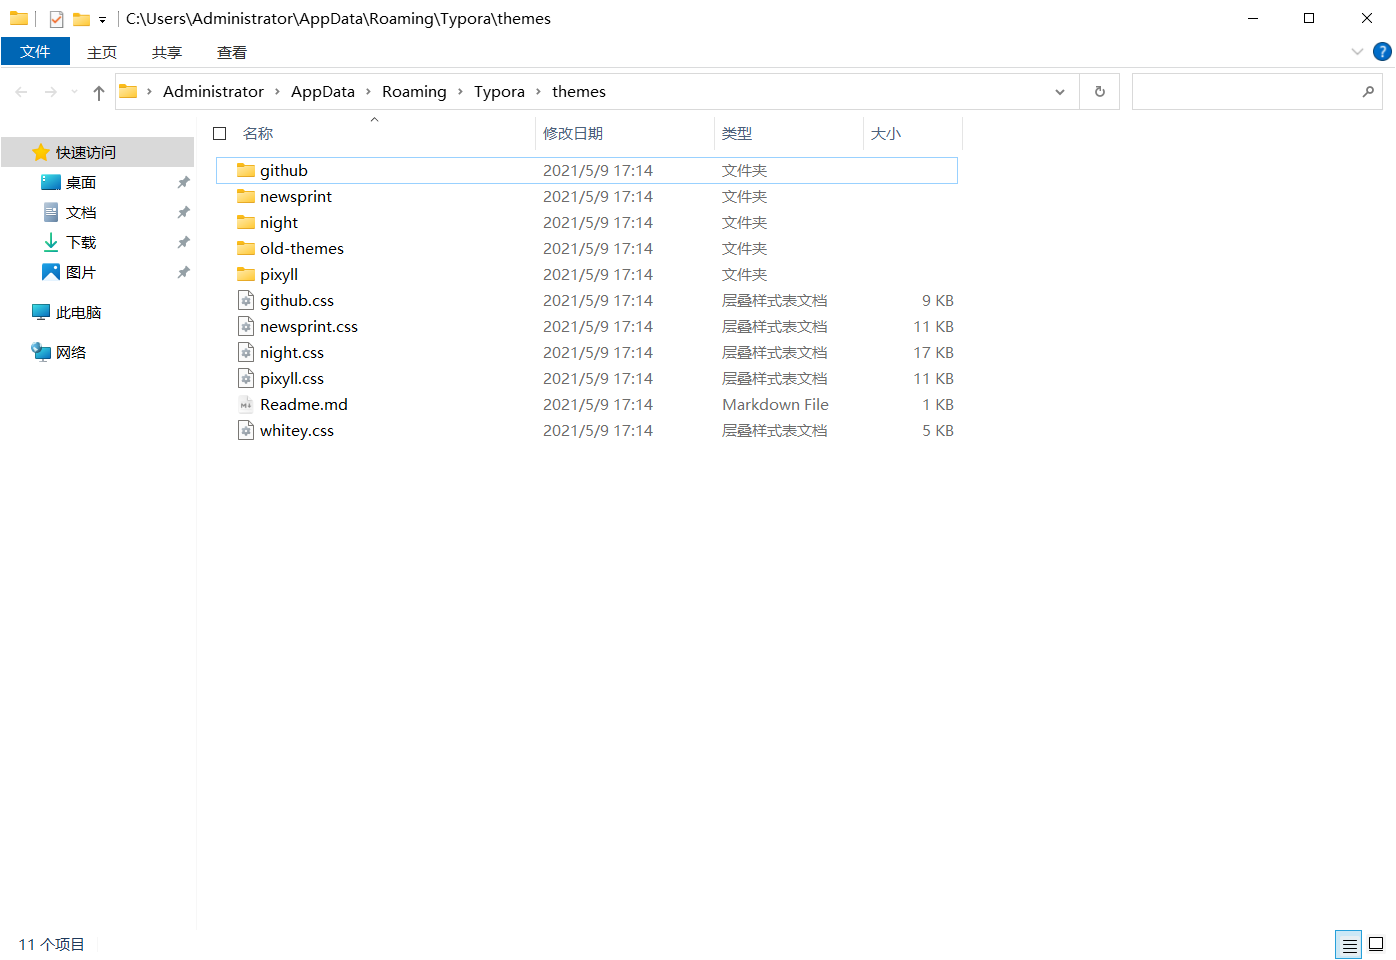Viewport: 1396px width, 960px height.
Task: Open Documents (文档) in quick access
Action: [81, 212]
